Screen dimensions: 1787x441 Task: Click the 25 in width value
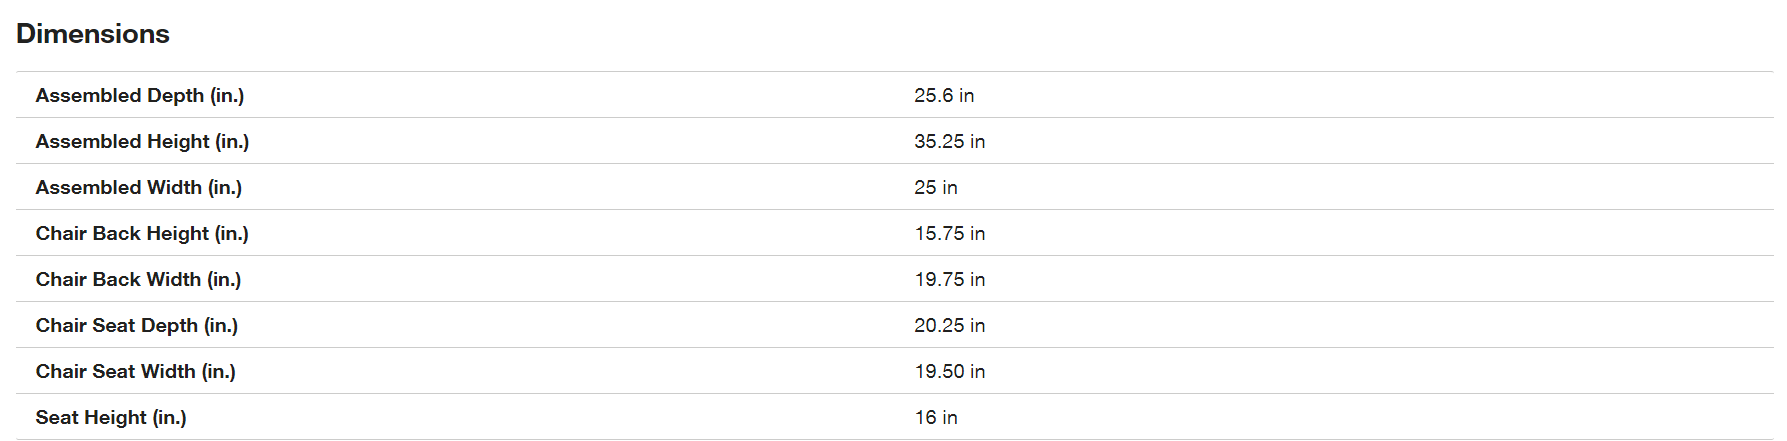coord(936,187)
